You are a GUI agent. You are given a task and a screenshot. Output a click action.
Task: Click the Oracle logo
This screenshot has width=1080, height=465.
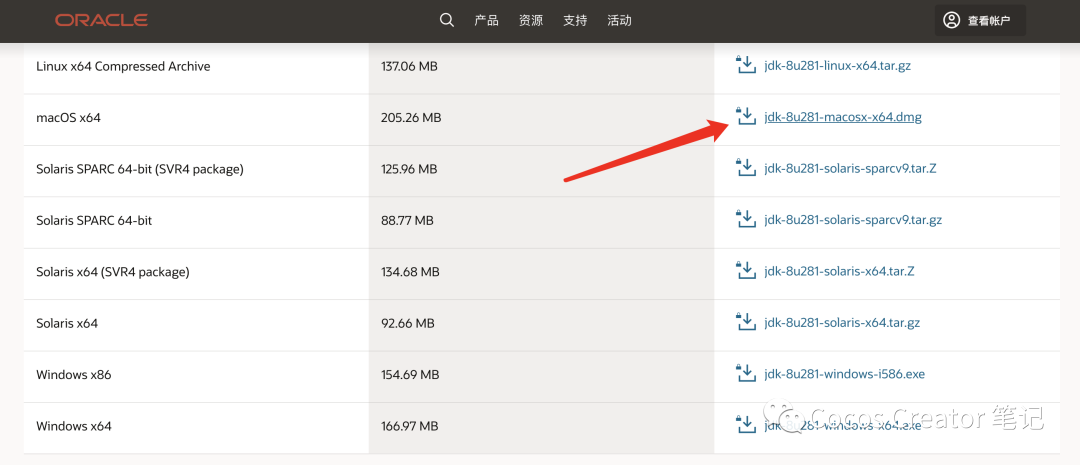(101, 20)
